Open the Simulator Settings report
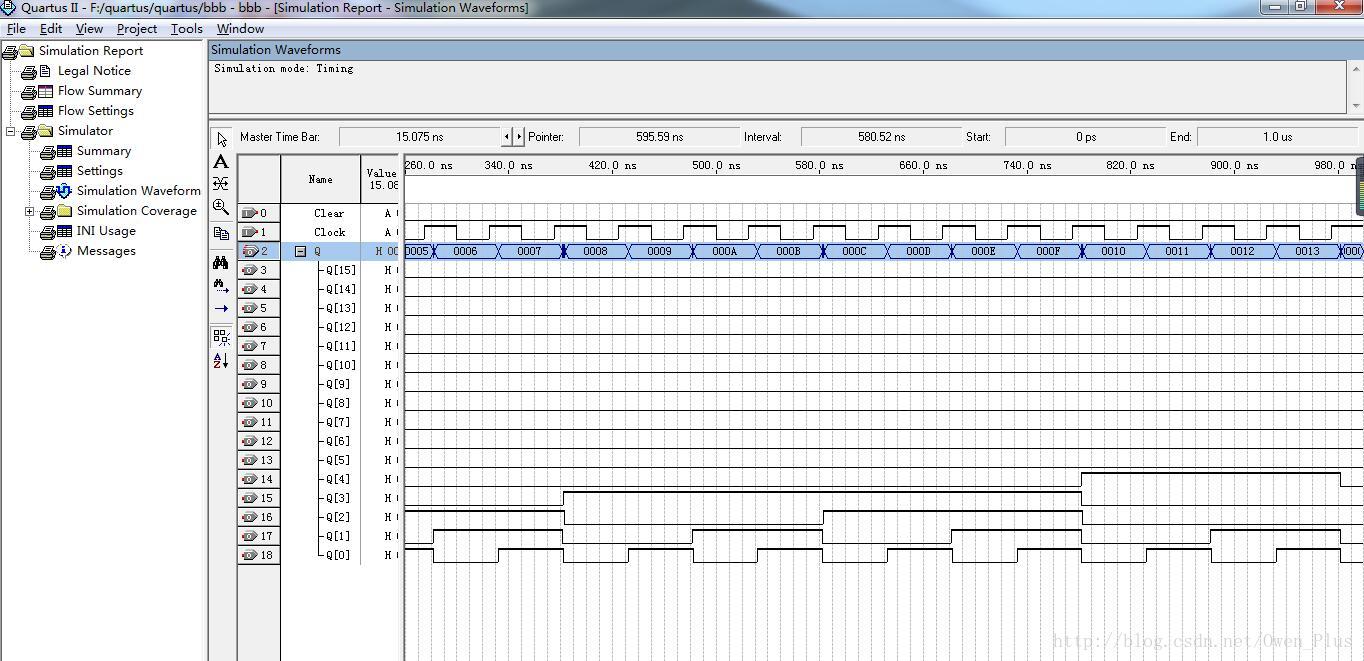The image size is (1364, 661). 100,171
